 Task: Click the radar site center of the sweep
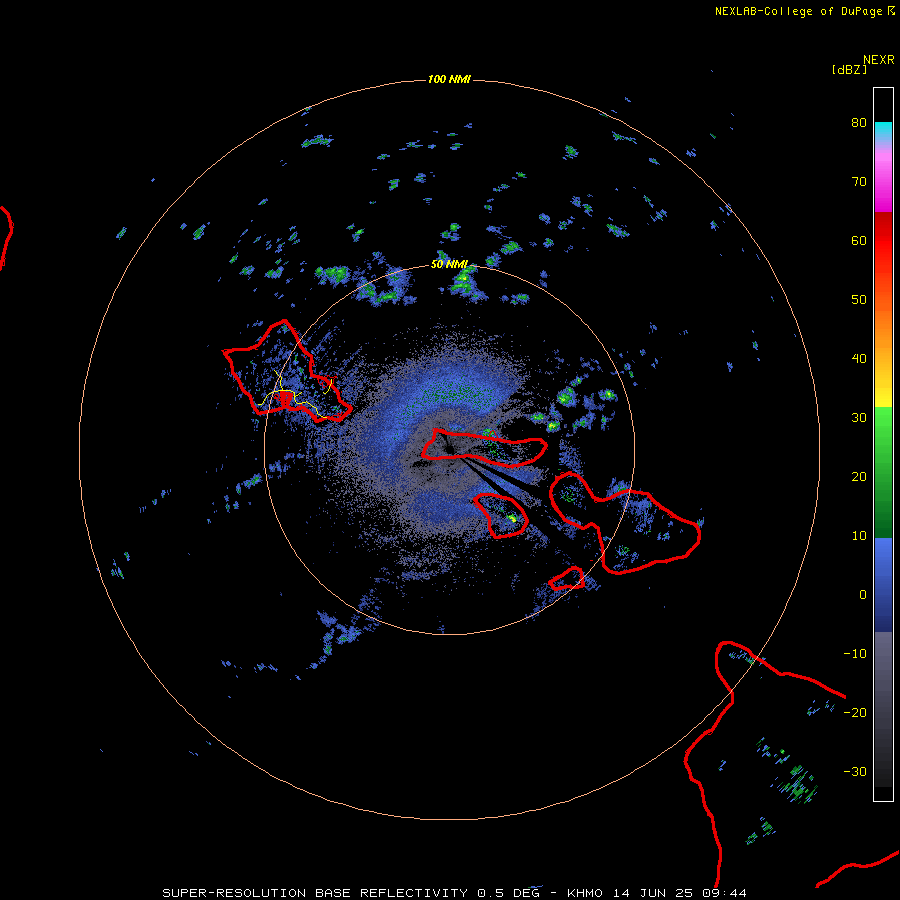click(449, 449)
